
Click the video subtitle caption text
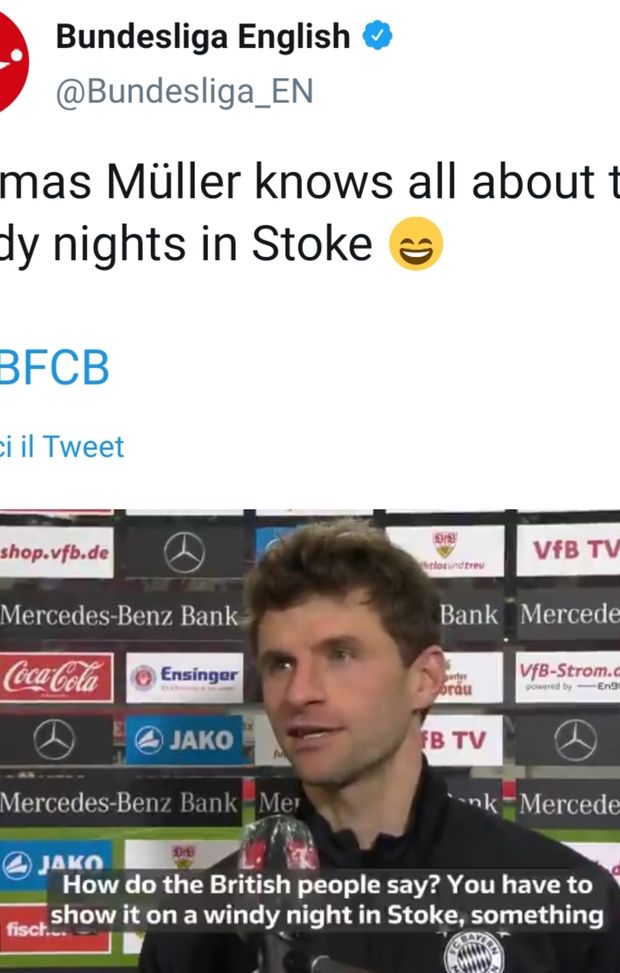[326, 900]
